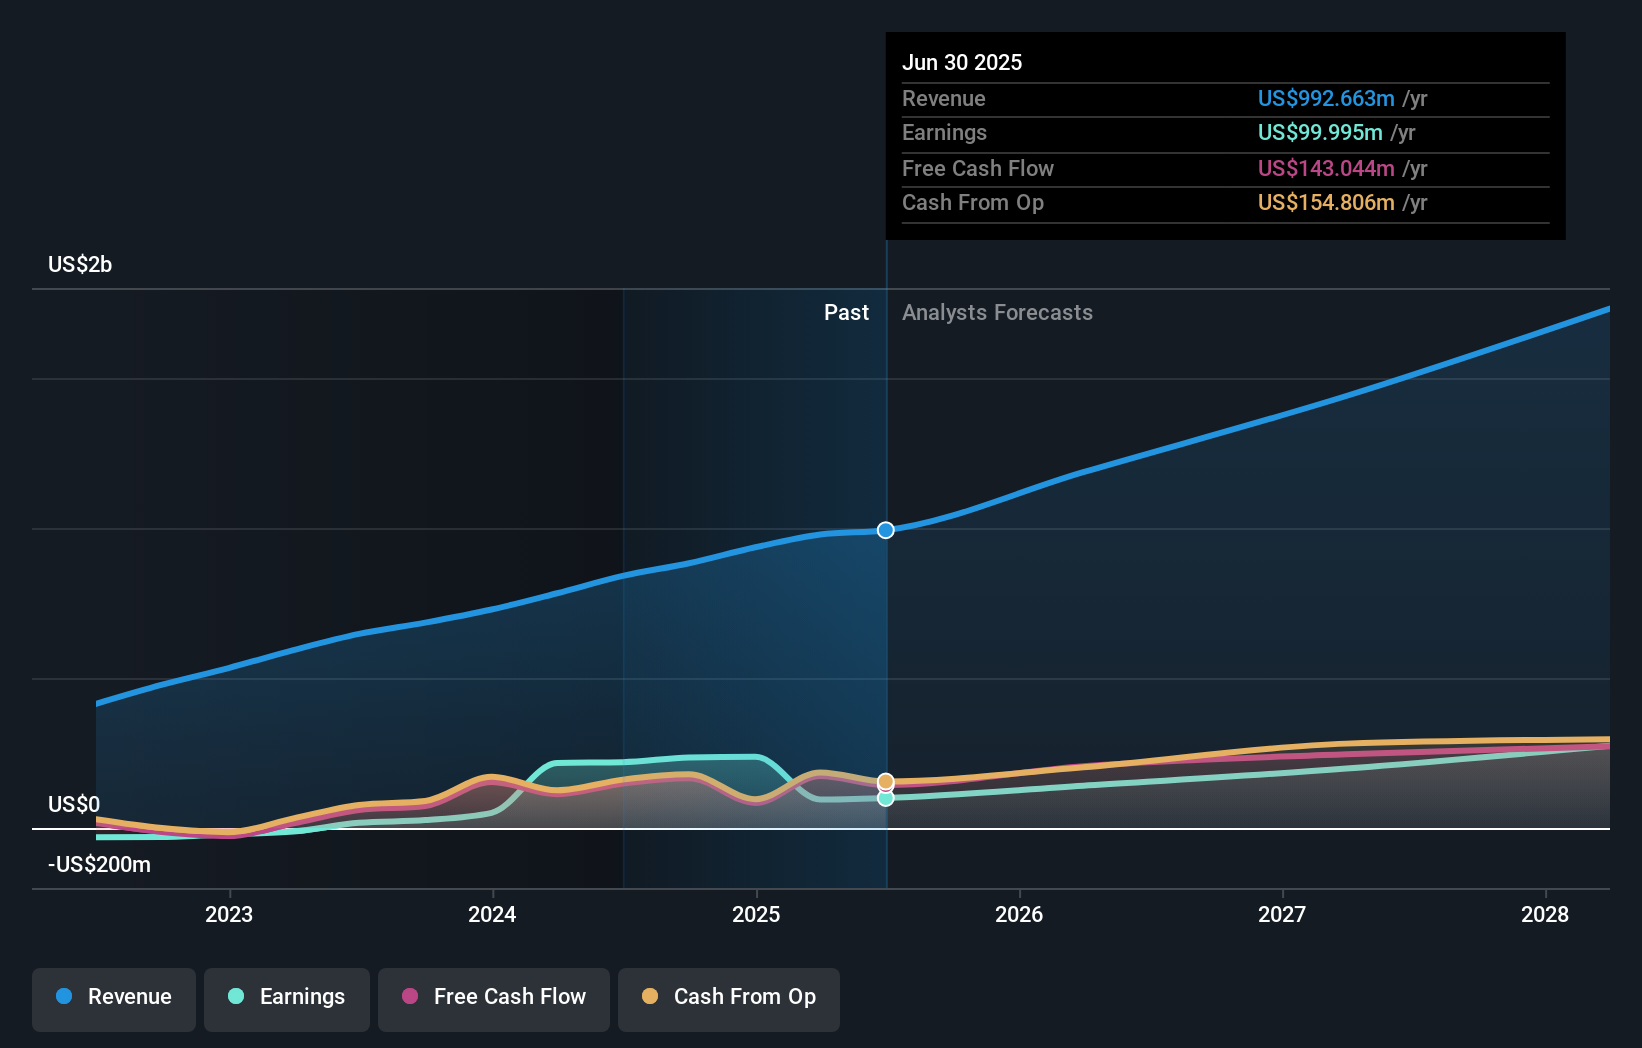This screenshot has height=1048, width=1642.
Task: Click the US$99.995m earnings value
Action: coord(1320,132)
